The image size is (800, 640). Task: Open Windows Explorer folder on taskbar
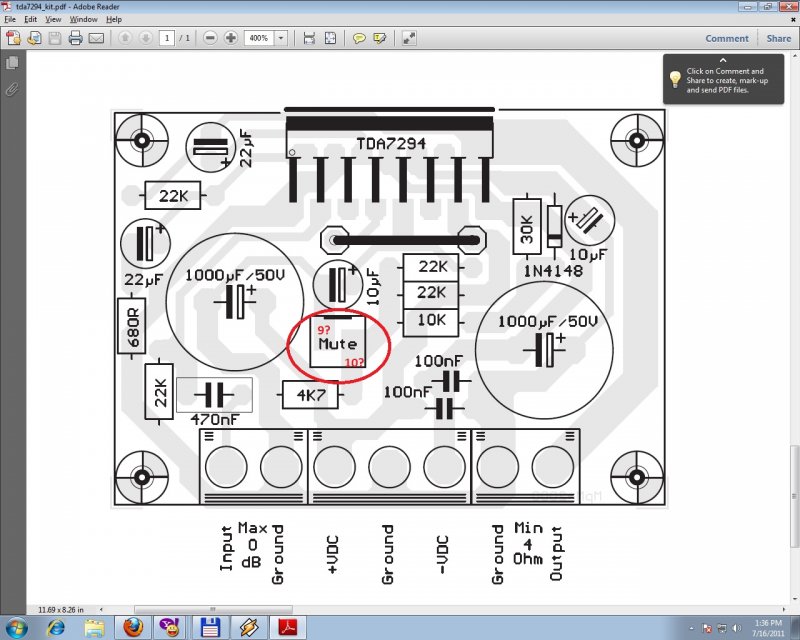(94, 628)
